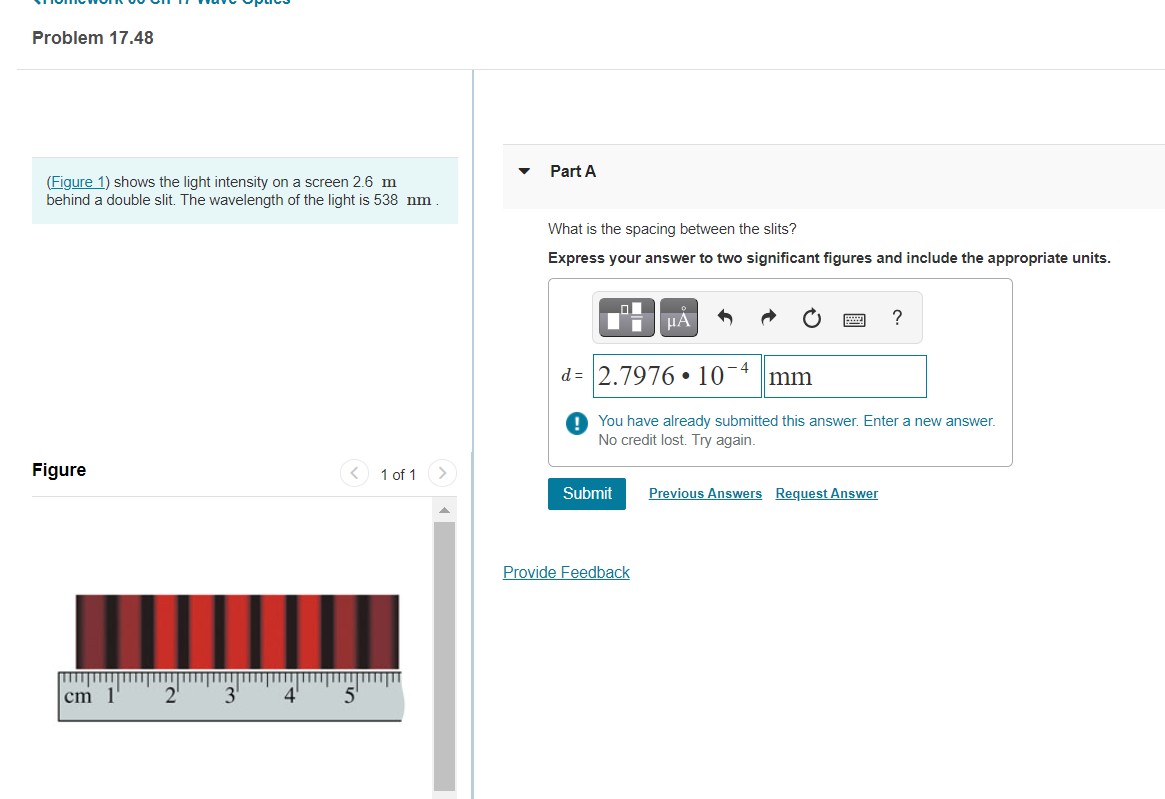1165x799 pixels.
Task: Redo answer edit arrow
Action: [768, 318]
